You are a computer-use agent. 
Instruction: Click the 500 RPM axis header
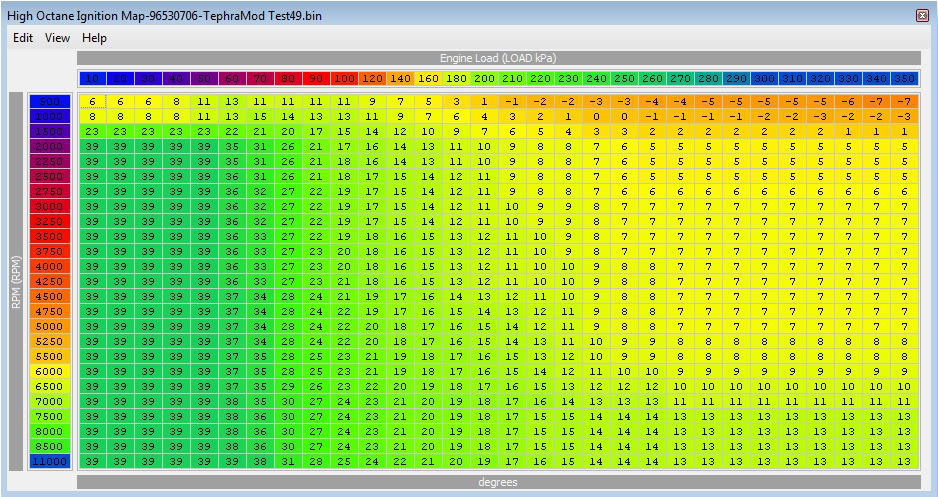[x=50, y=101]
